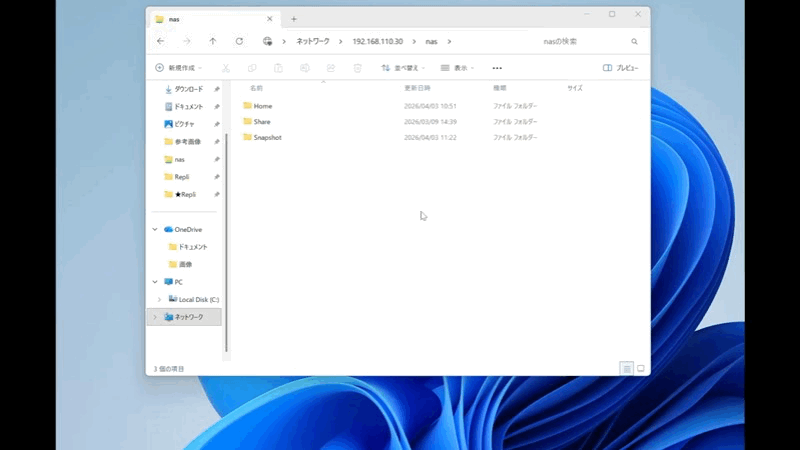Image resolution: width=800 pixels, height=450 pixels.
Task: Click the Copy icon in toolbar
Action: point(252,68)
